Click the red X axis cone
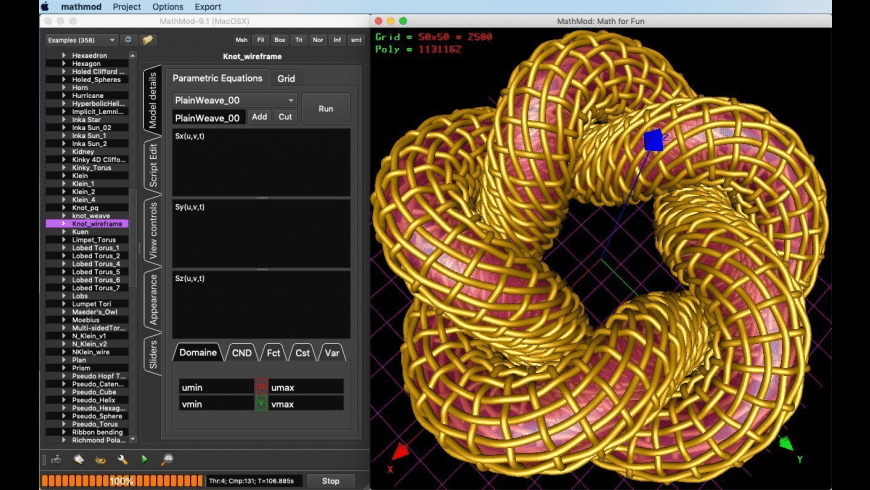The image size is (870, 490). 399,452
